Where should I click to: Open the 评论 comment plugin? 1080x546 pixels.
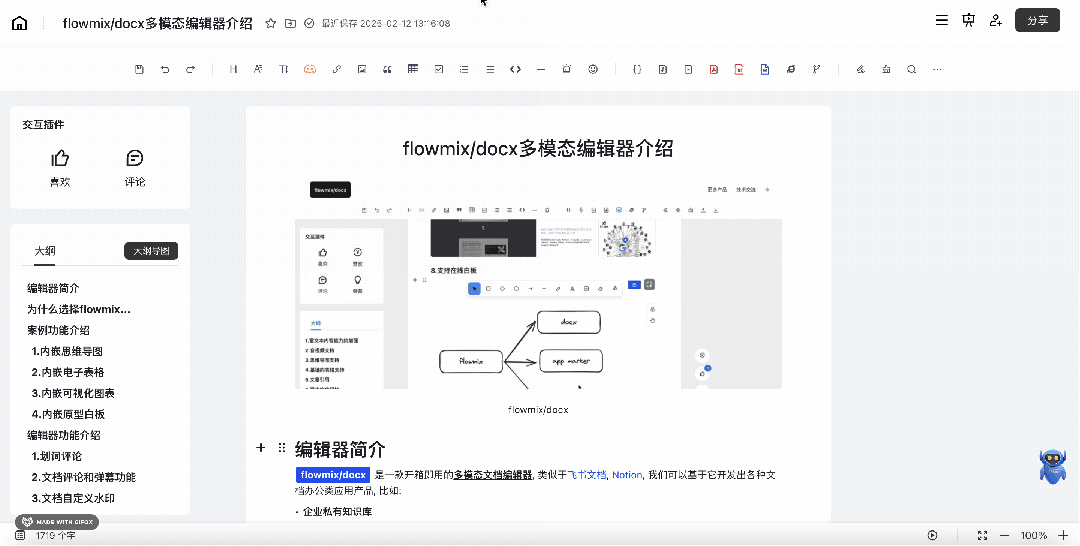(x=135, y=168)
